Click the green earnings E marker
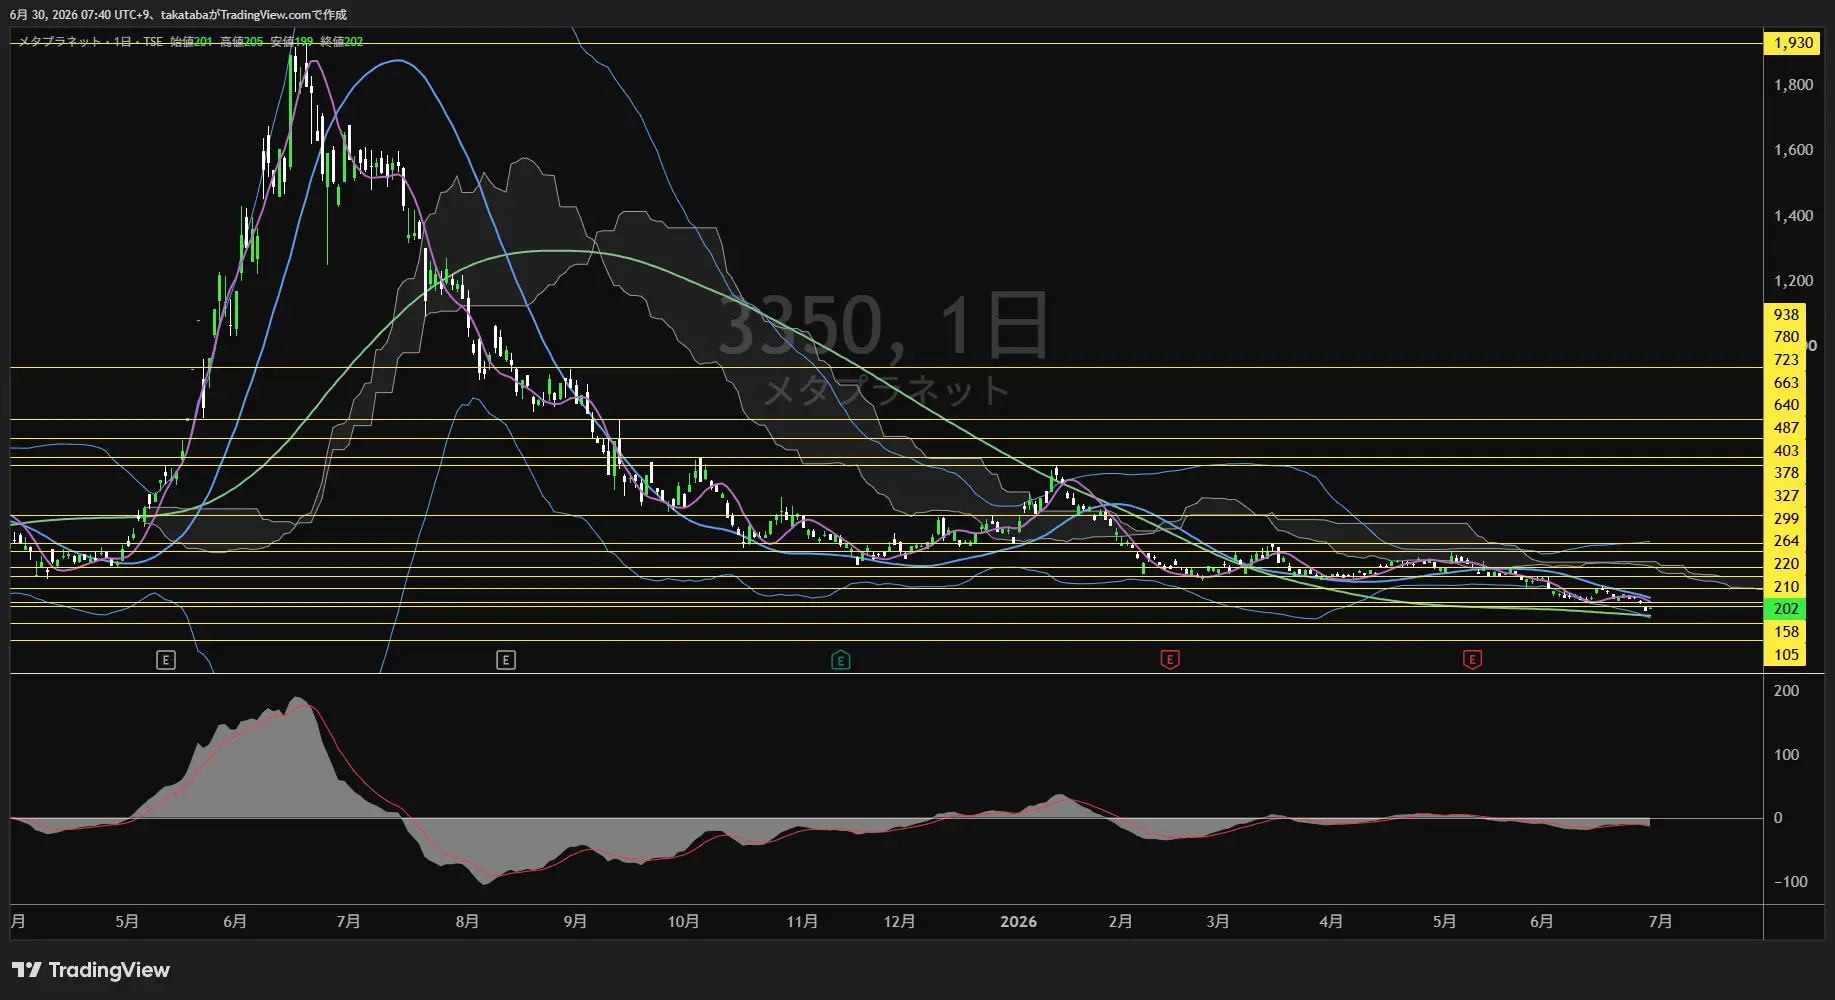The height and width of the screenshot is (1000, 1835). (x=841, y=660)
